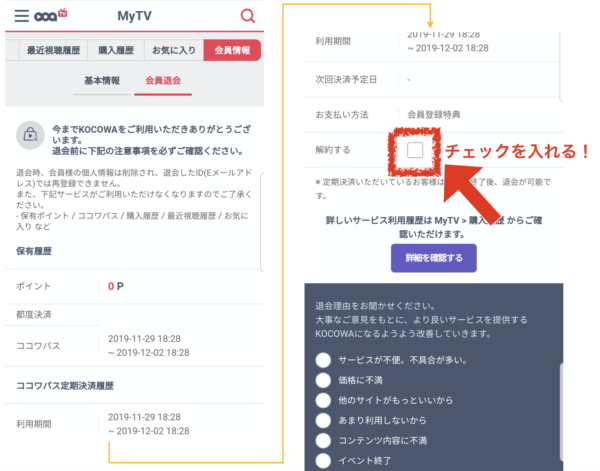Click the 都度決済 label
The width and height of the screenshot is (600, 471).
pos(33,315)
